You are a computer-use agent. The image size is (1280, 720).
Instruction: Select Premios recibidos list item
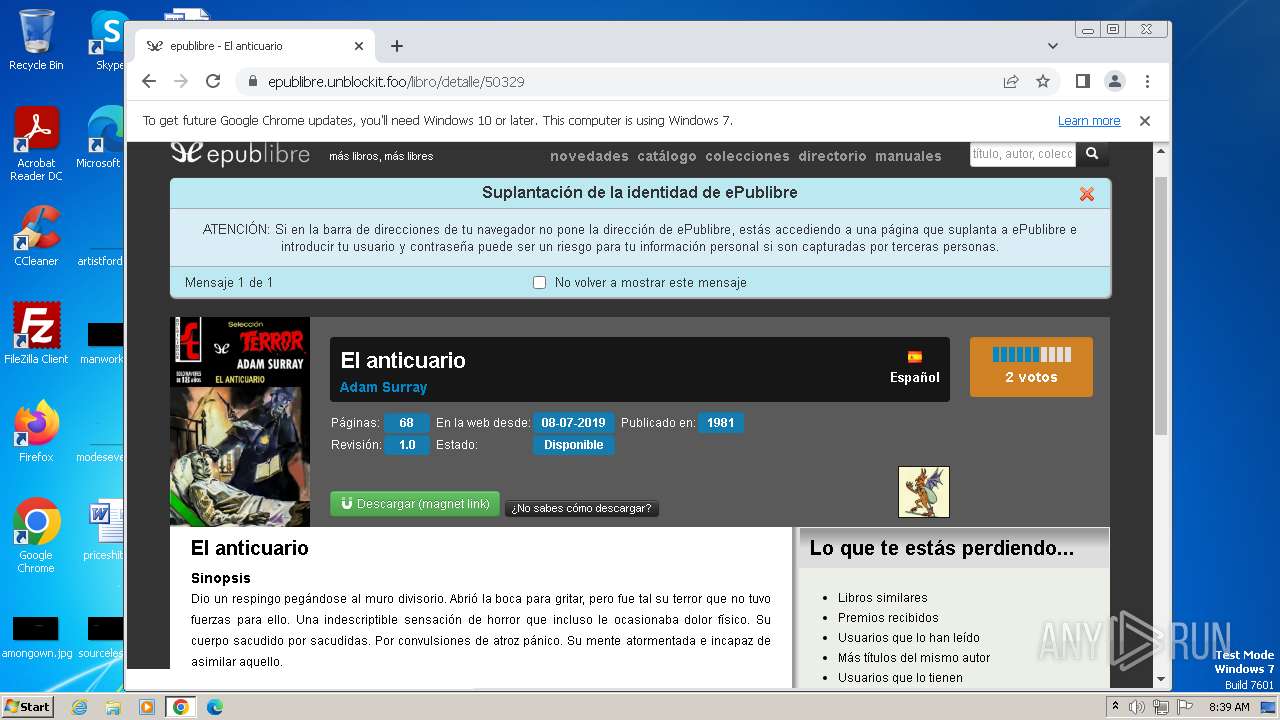pos(888,618)
